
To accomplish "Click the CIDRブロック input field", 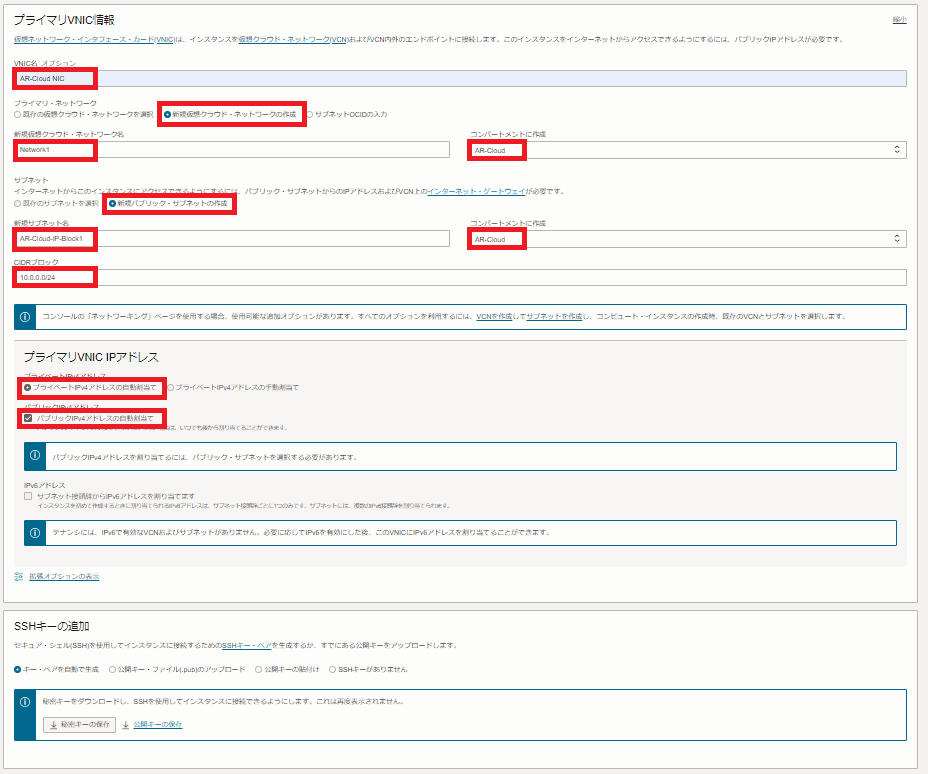I will coord(460,277).
